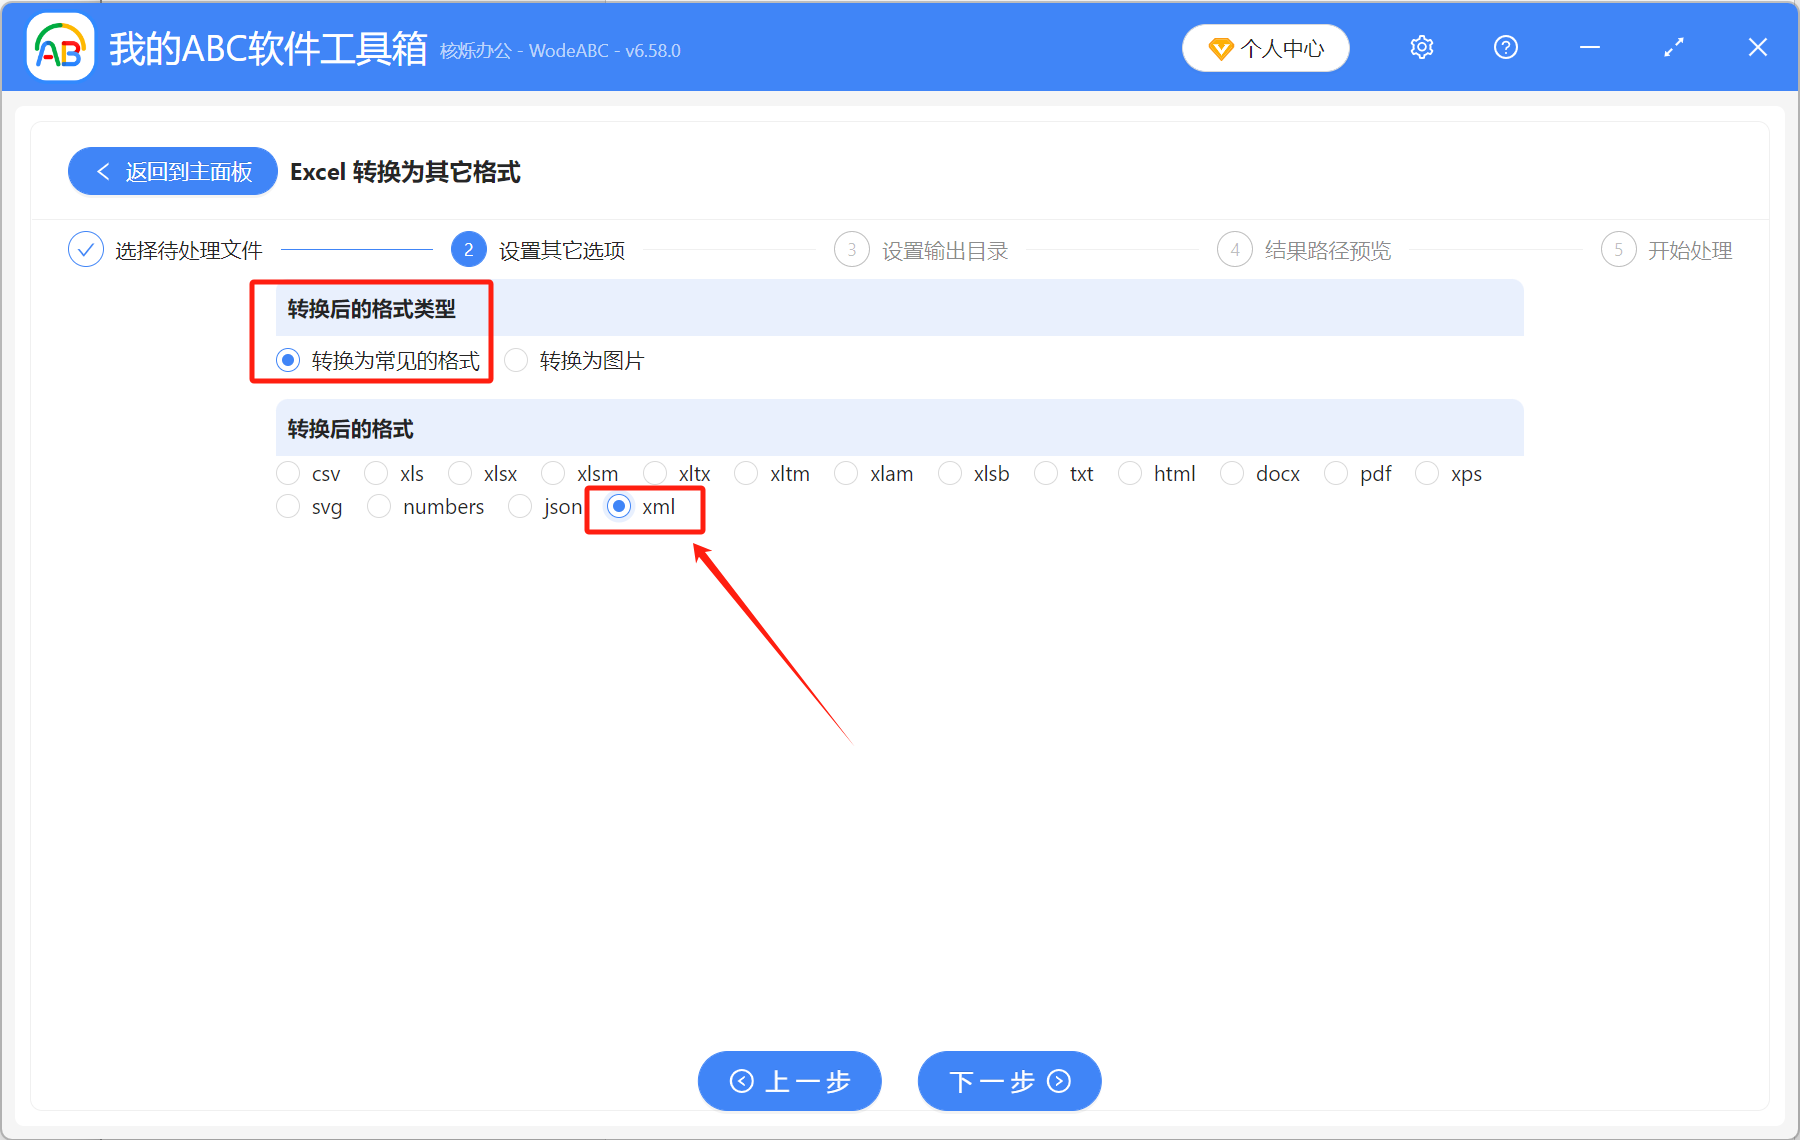Click step 5 开始处理 circle
Screen dimensions: 1800x1140
pyautogui.click(x=1619, y=249)
